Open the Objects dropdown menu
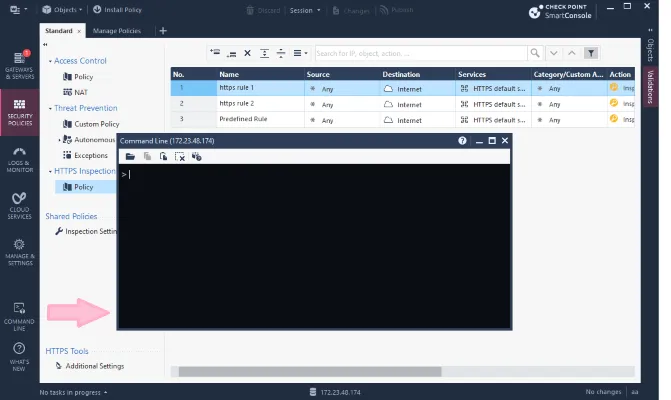This screenshot has height=400, width=671. [x=62, y=9]
